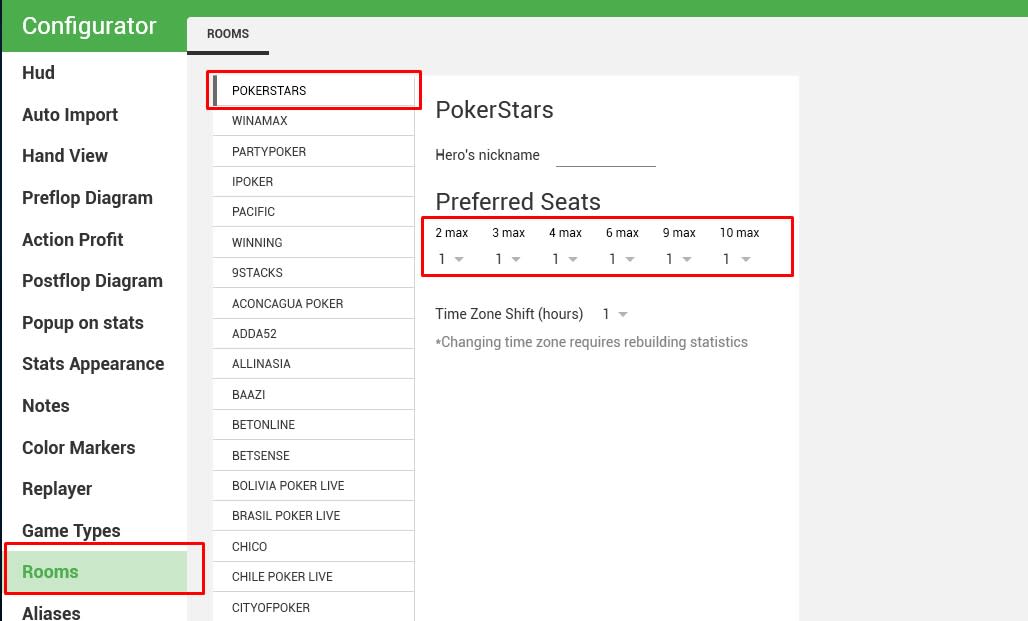
Task: Open the Hud settings section
Action: pyautogui.click(x=38, y=73)
